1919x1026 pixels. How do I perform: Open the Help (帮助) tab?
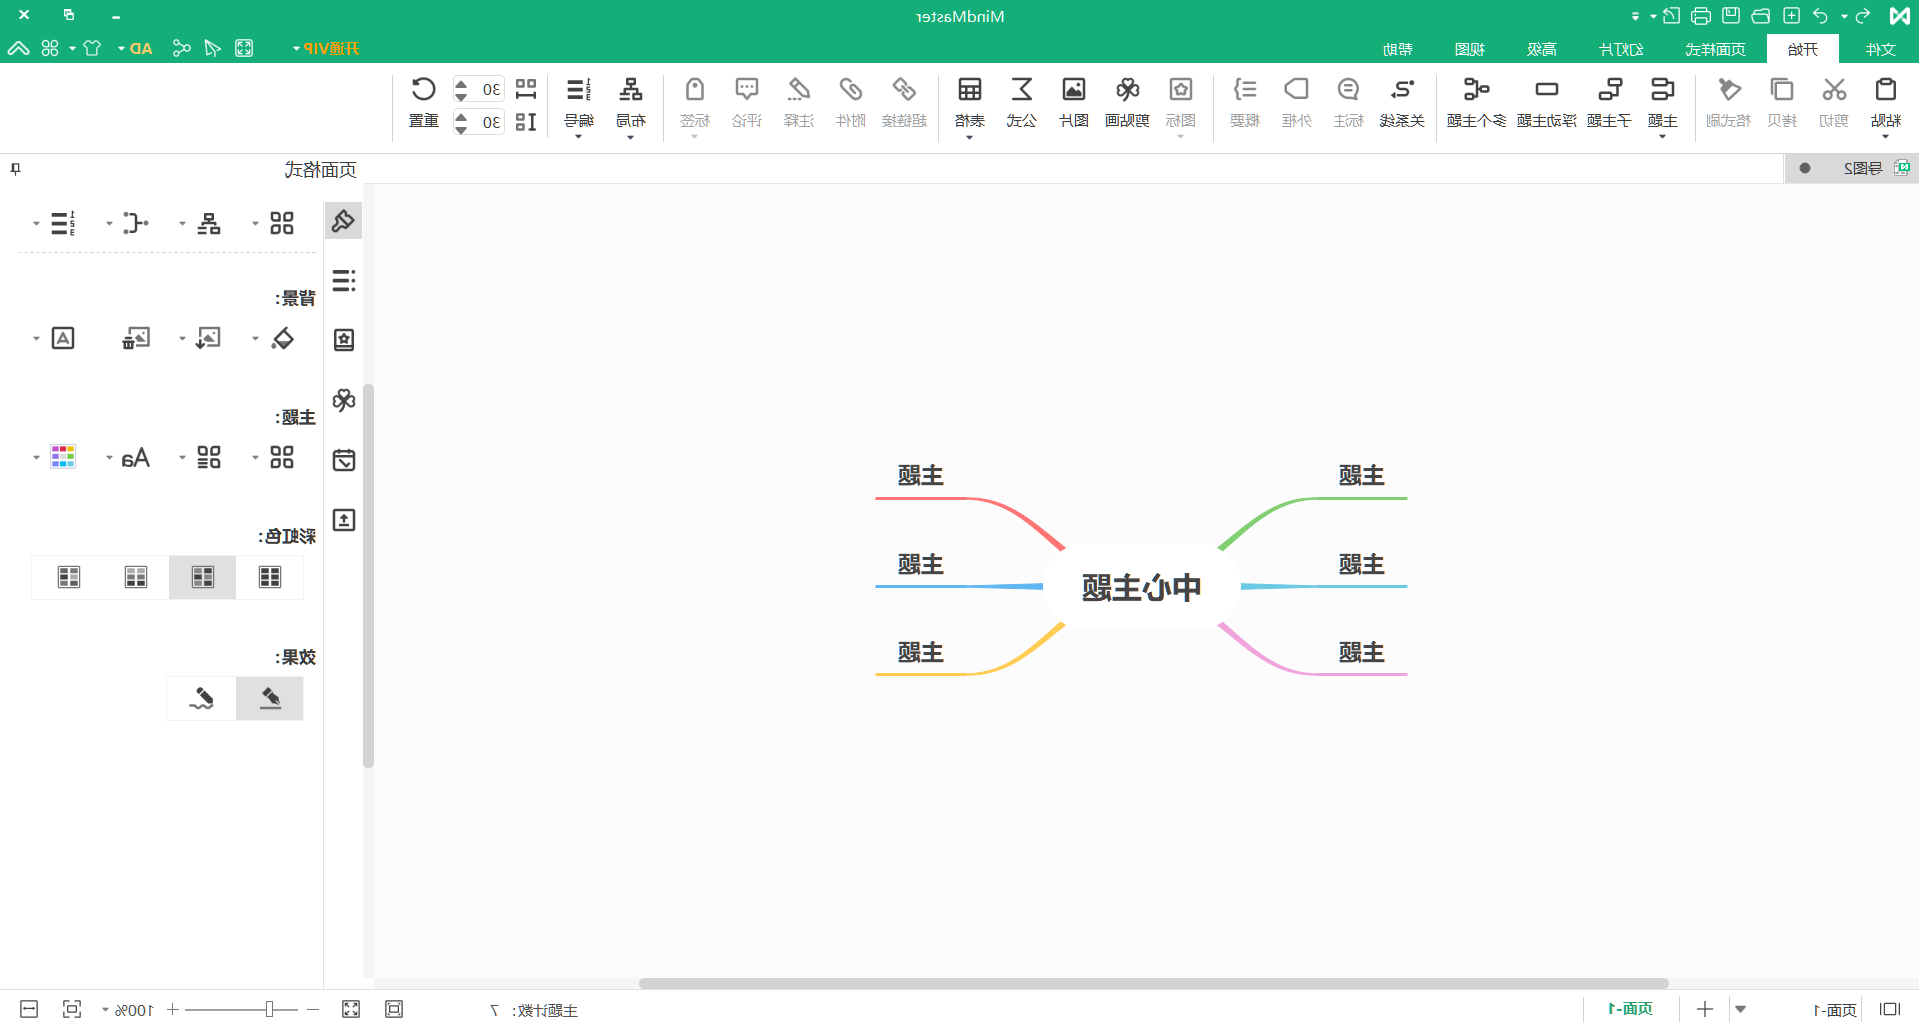coord(1398,49)
